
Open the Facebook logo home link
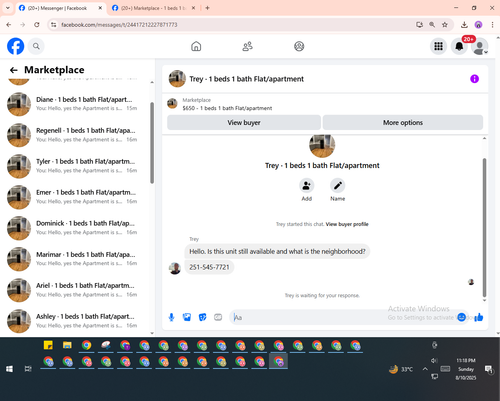pos(16,46)
